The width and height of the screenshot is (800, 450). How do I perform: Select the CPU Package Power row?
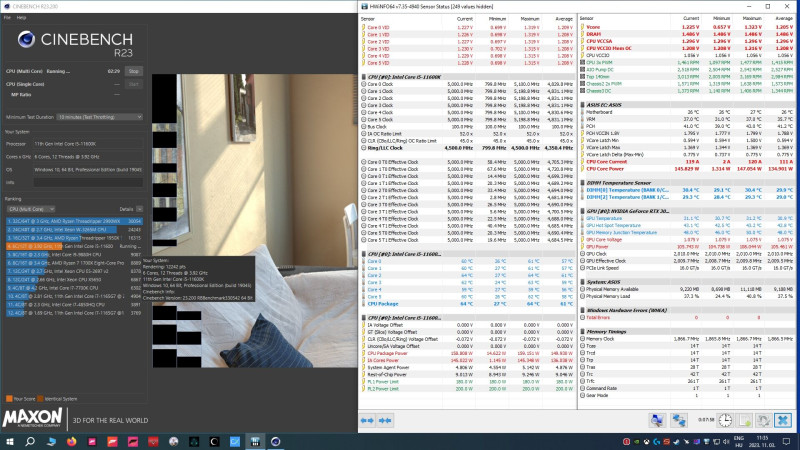click(x=467, y=353)
